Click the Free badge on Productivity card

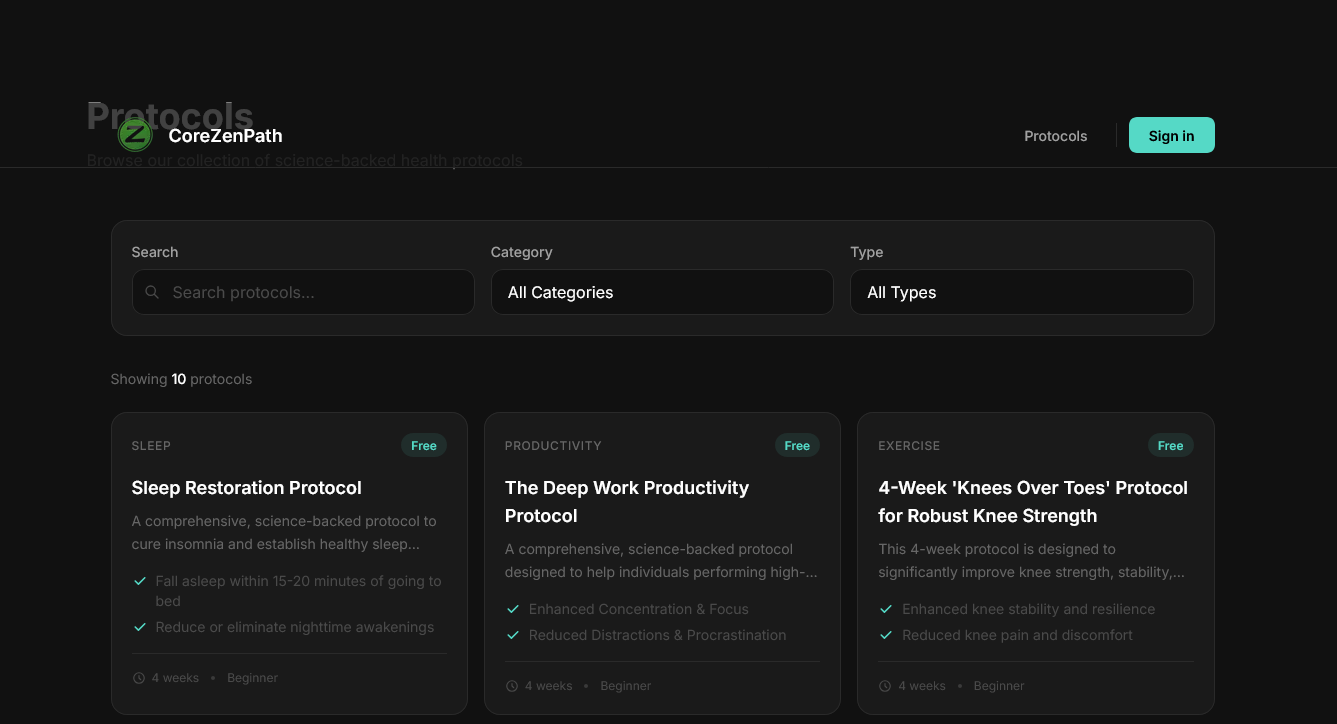point(797,445)
